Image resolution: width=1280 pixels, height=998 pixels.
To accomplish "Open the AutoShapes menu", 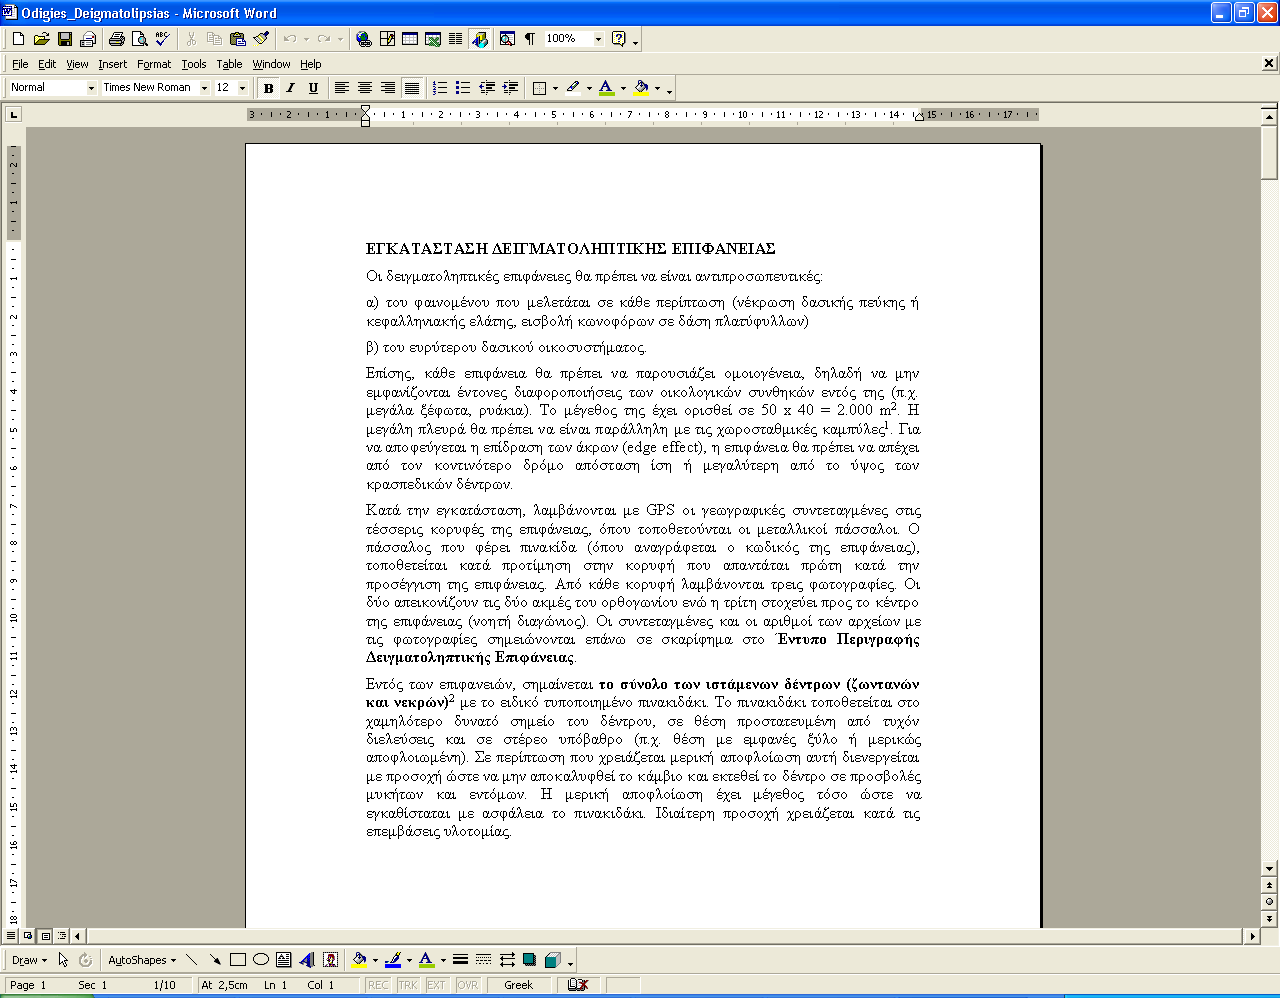I will click(142, 960).
